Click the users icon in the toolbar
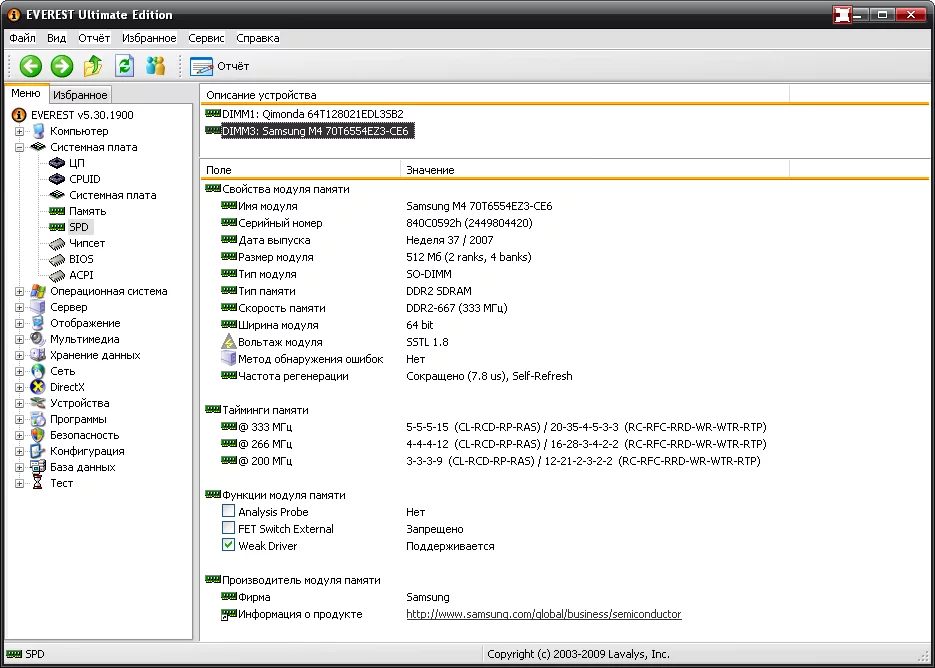The image size is (935, 668). click(x=155, y=66)
